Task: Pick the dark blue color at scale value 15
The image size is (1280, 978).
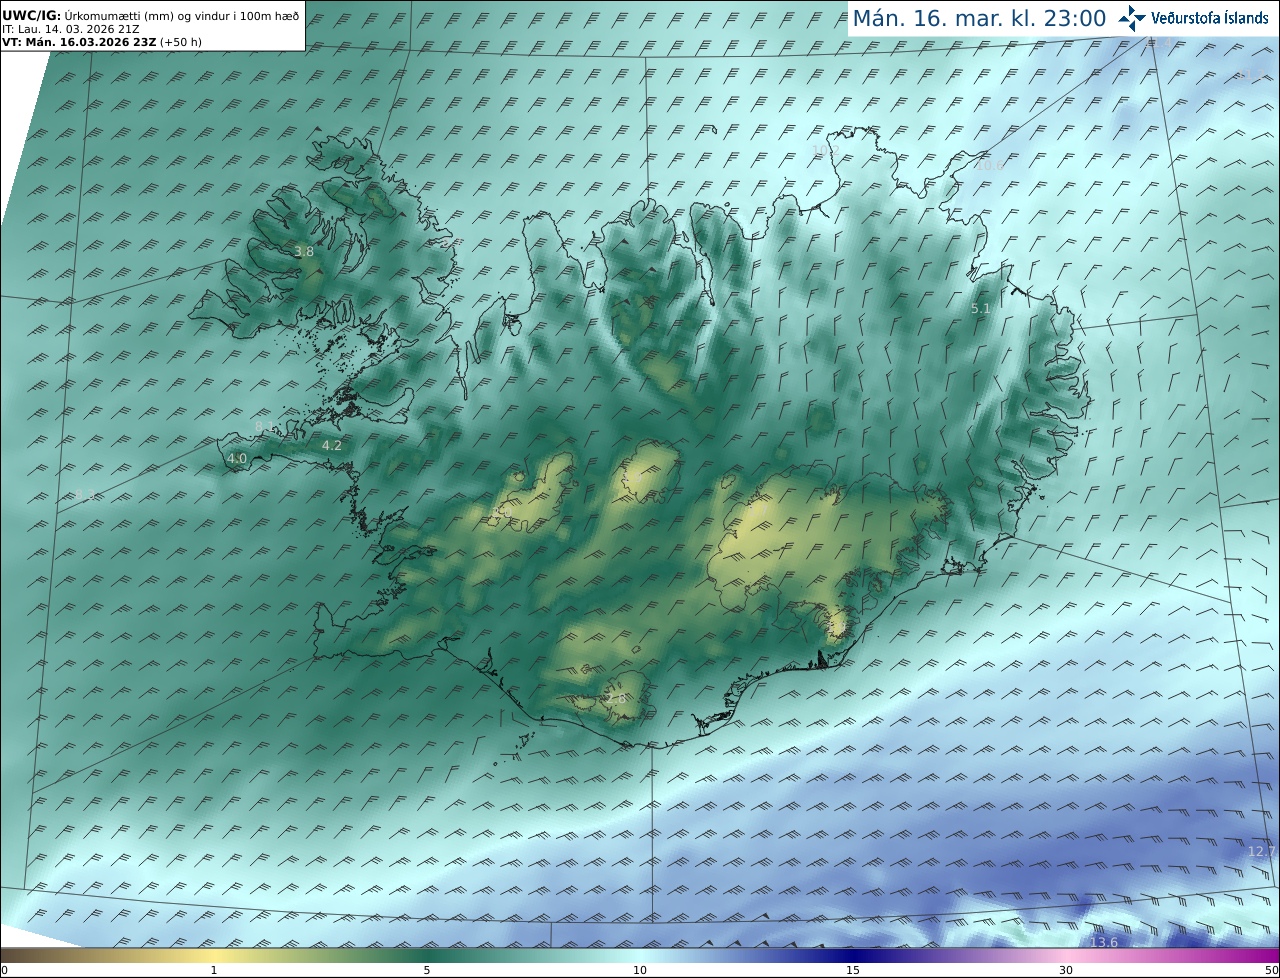Action: (853, 955)
